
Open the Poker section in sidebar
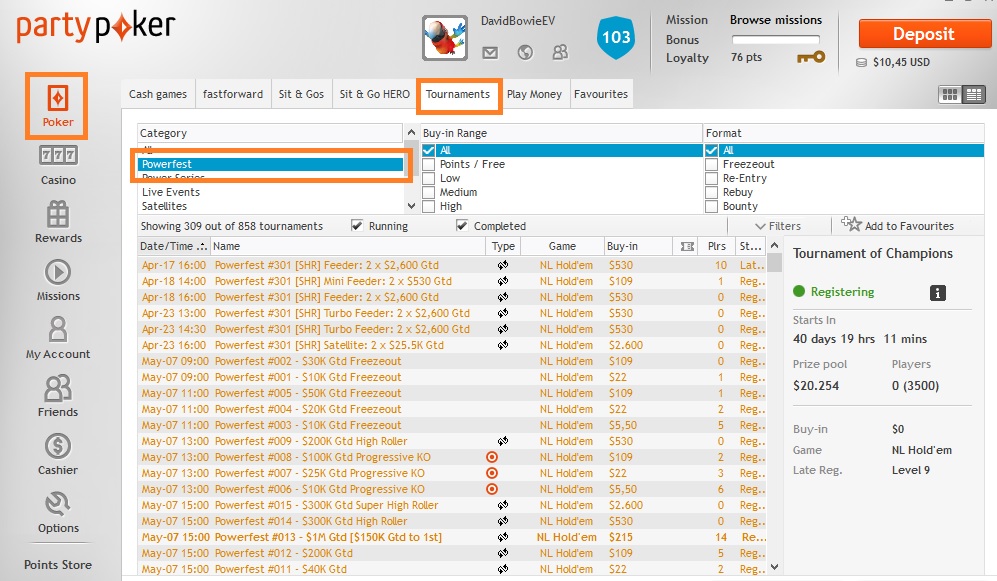pos(57,106)
